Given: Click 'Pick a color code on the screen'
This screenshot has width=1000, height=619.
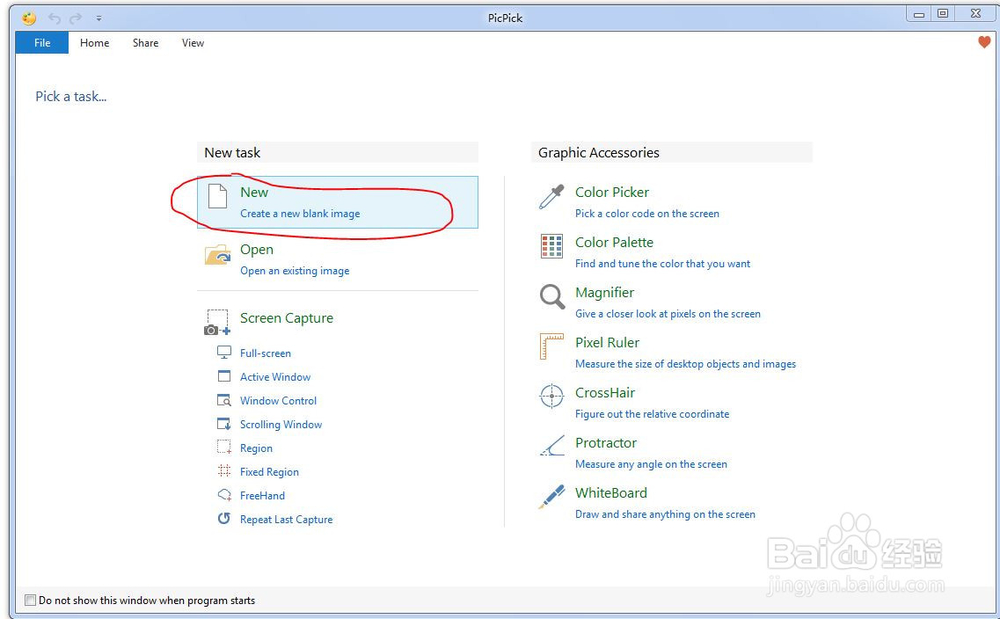Looking at the screenshot, I should tap(647, 214).
